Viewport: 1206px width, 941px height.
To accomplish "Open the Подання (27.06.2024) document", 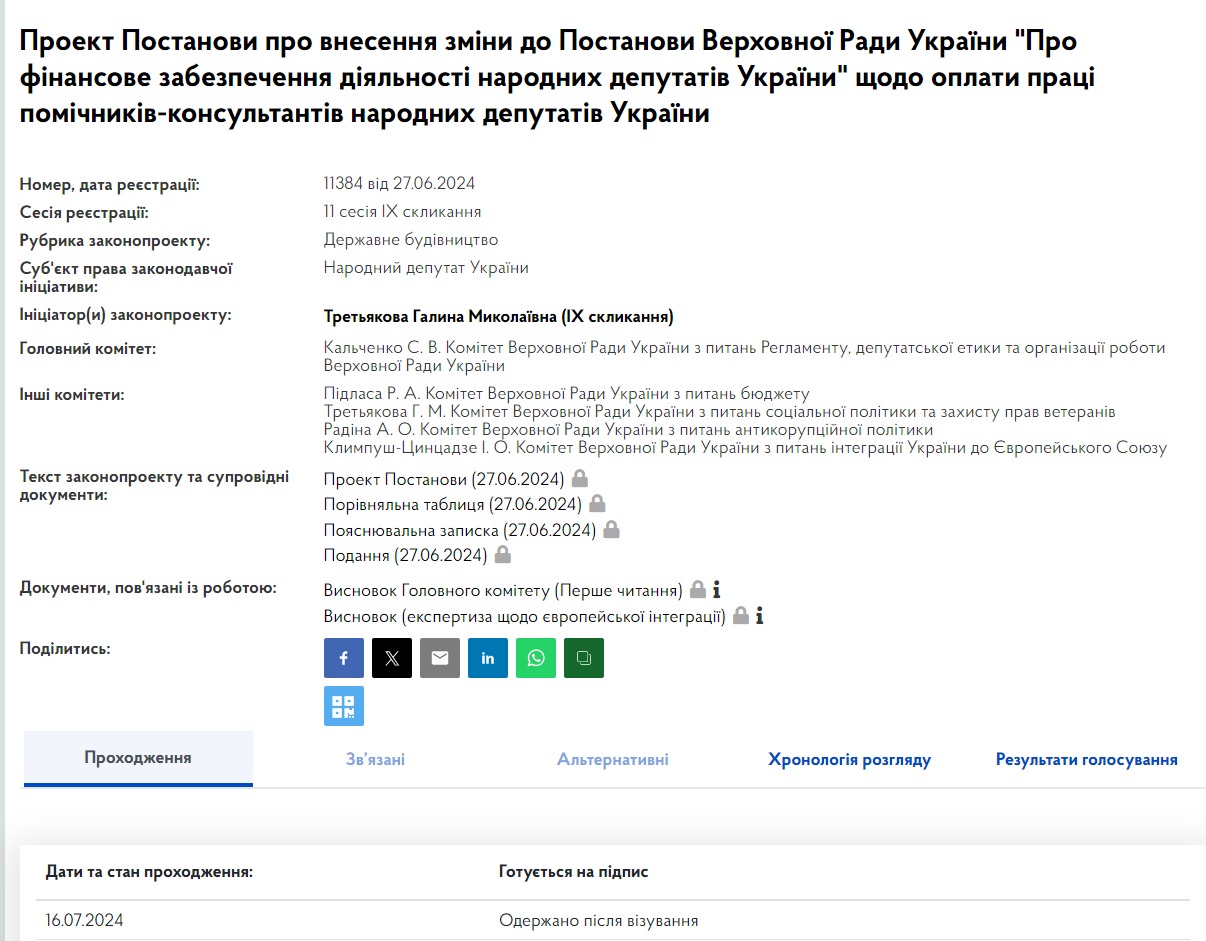I will pyautogui.click(x=405, y=555).
